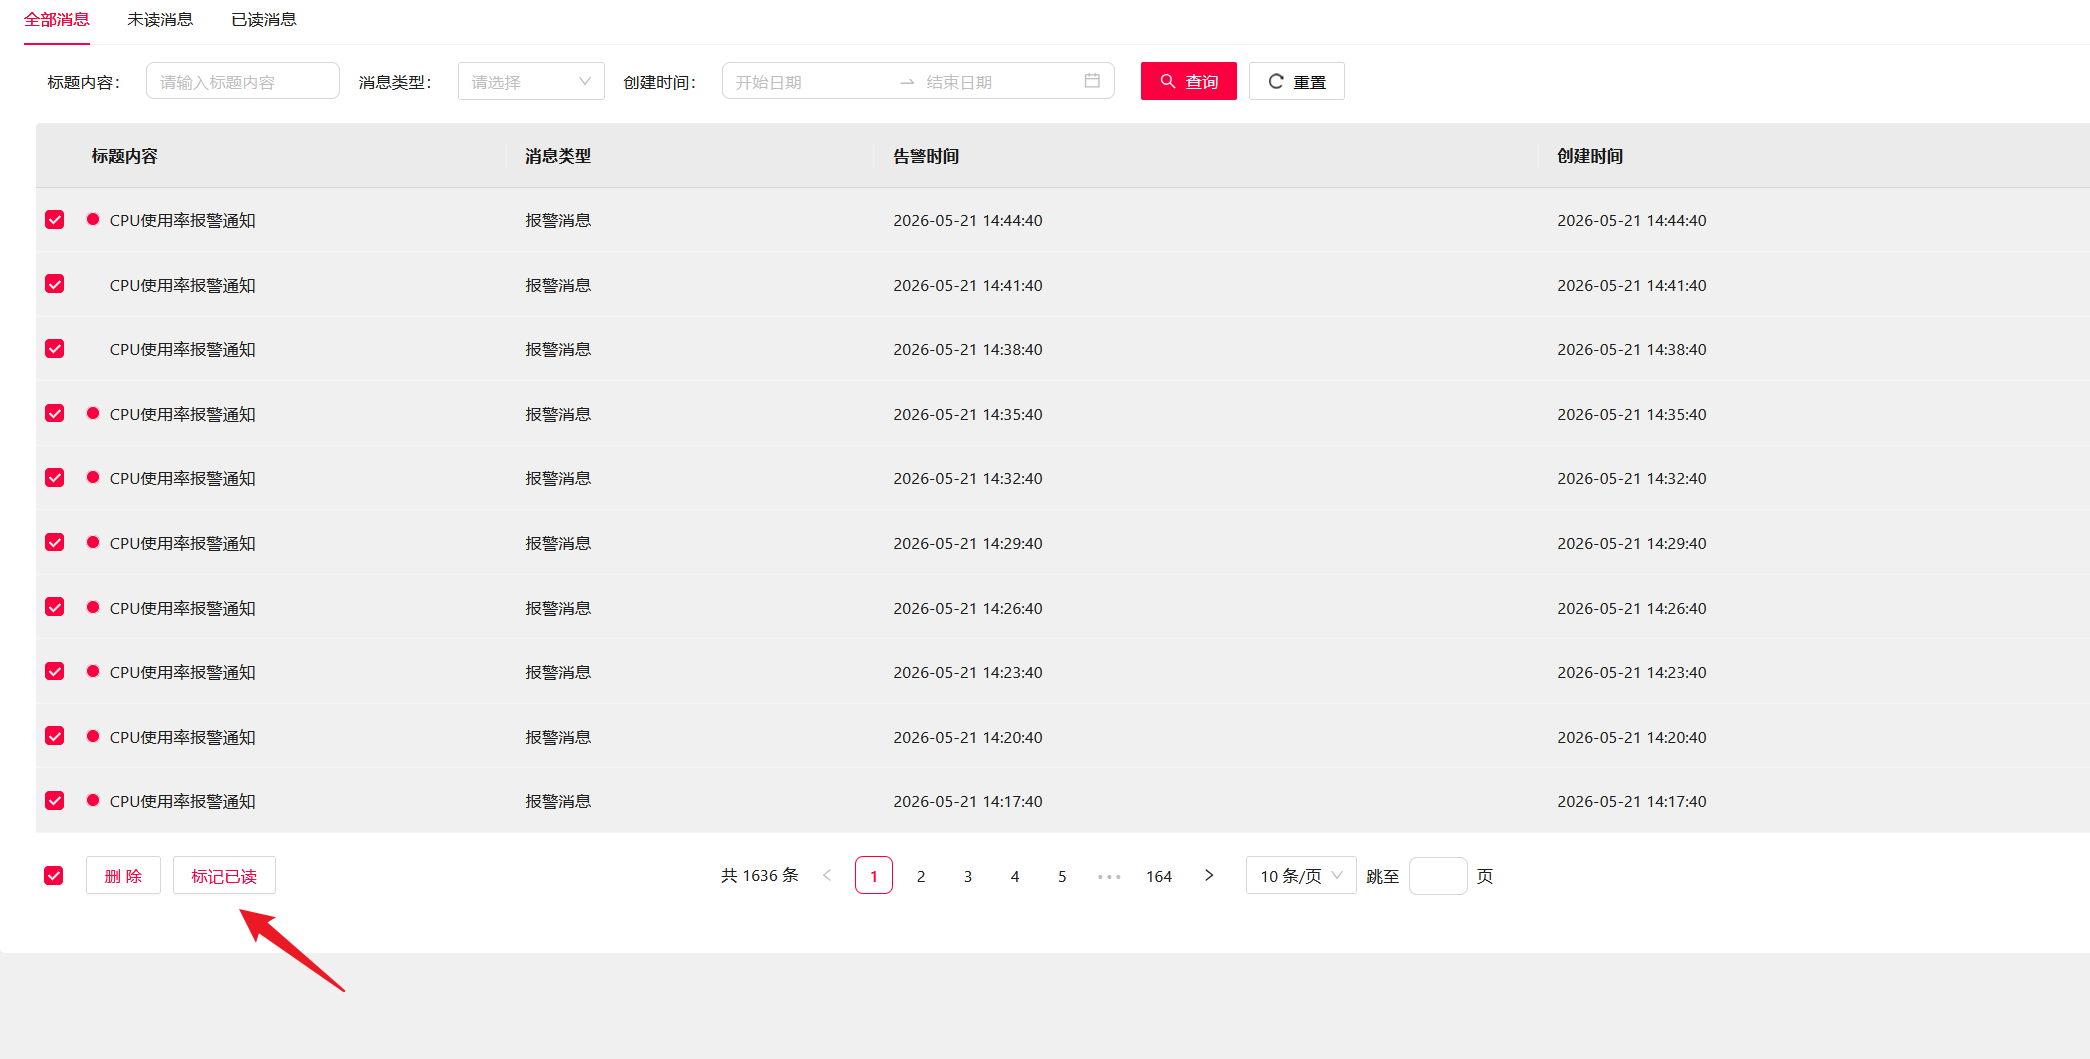The image size is (2090, 1059).
Task: Open CPU使用率报警通知 message from 14:32:40
Action: (x=183, y=479)
